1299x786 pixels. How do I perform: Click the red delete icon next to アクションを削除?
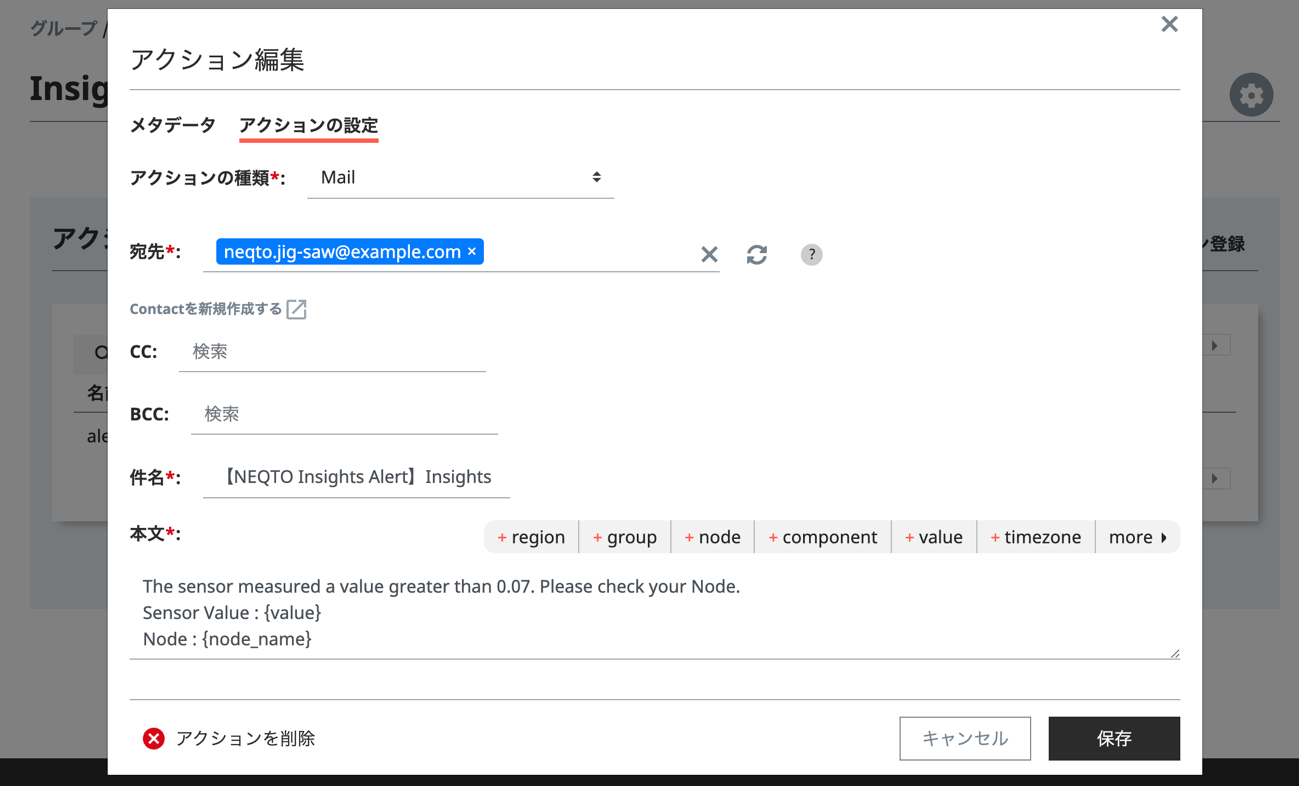coord(152,738)
